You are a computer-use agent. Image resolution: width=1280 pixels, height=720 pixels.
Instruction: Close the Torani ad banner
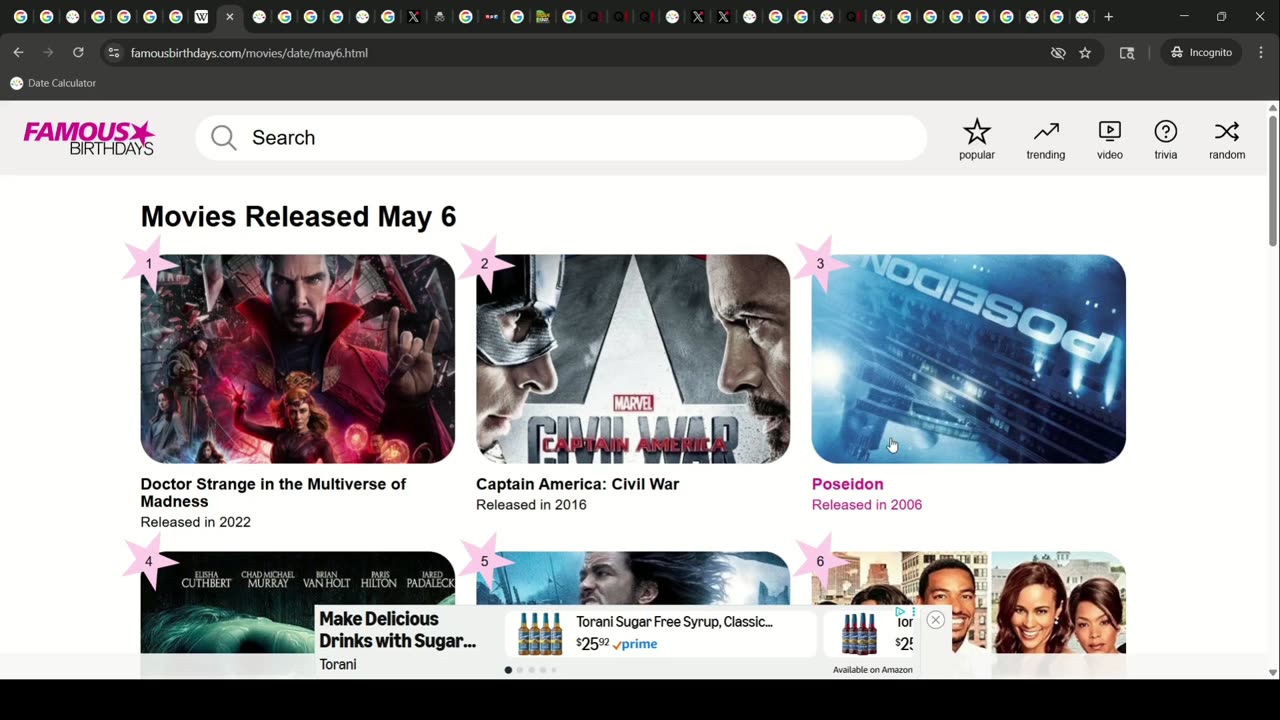(x=935, y=620)
